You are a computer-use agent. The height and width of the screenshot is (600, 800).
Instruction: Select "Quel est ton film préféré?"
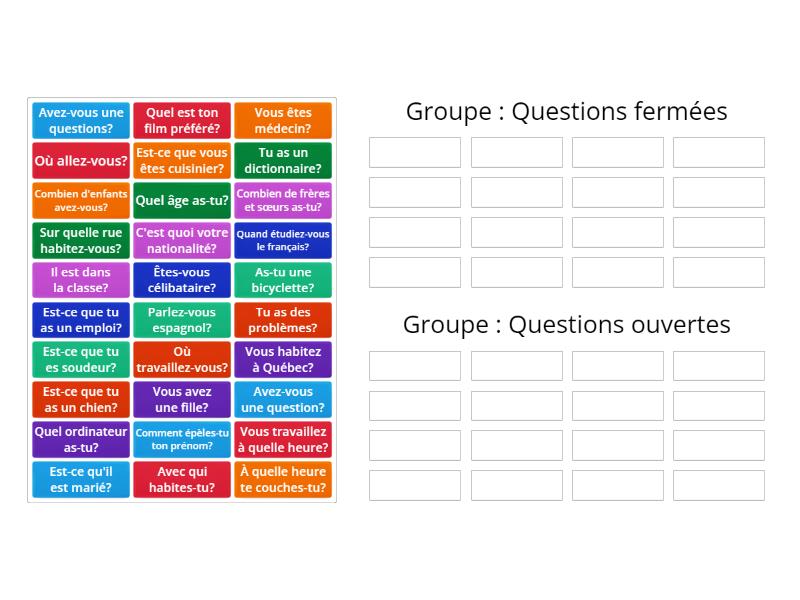pos(182,120)
